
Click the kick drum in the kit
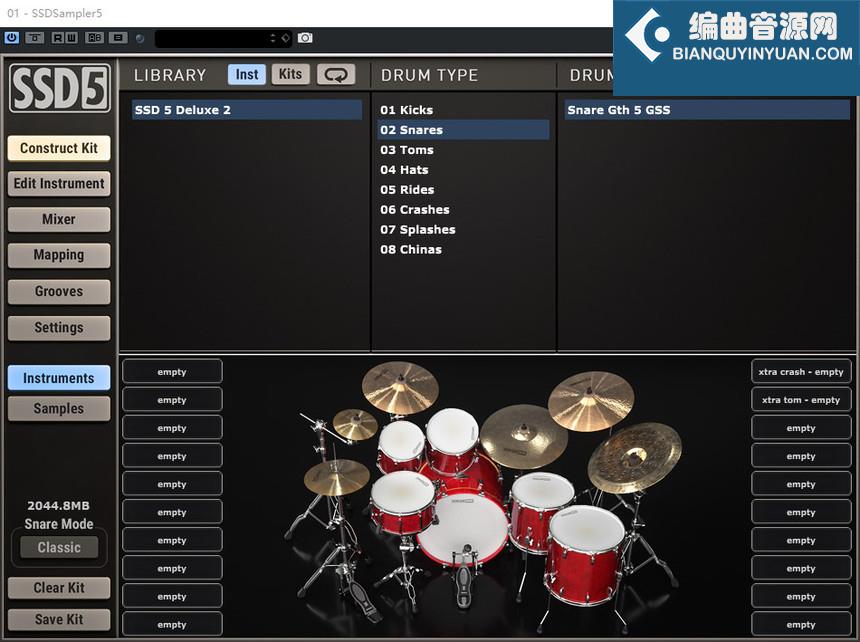463,526
